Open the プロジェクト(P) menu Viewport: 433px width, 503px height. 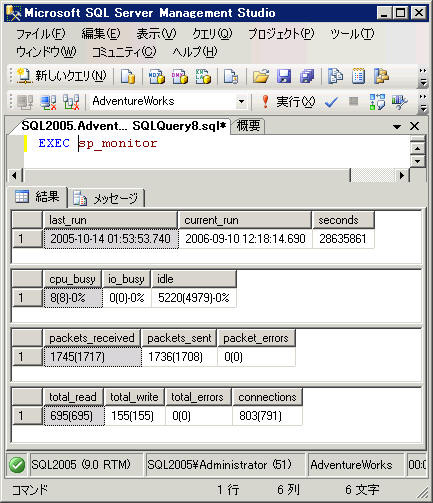281,34
